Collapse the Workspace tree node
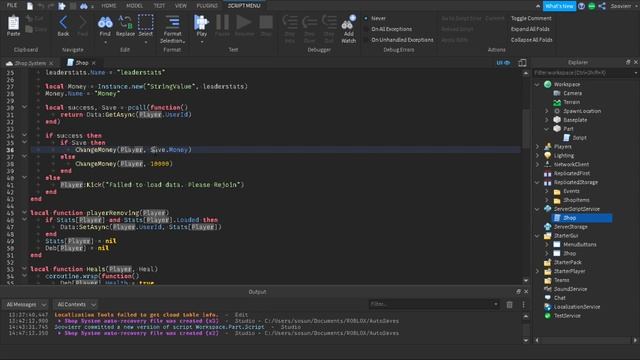Image resolution: width=640 pixels, height=360 pixels. [537, 84]
